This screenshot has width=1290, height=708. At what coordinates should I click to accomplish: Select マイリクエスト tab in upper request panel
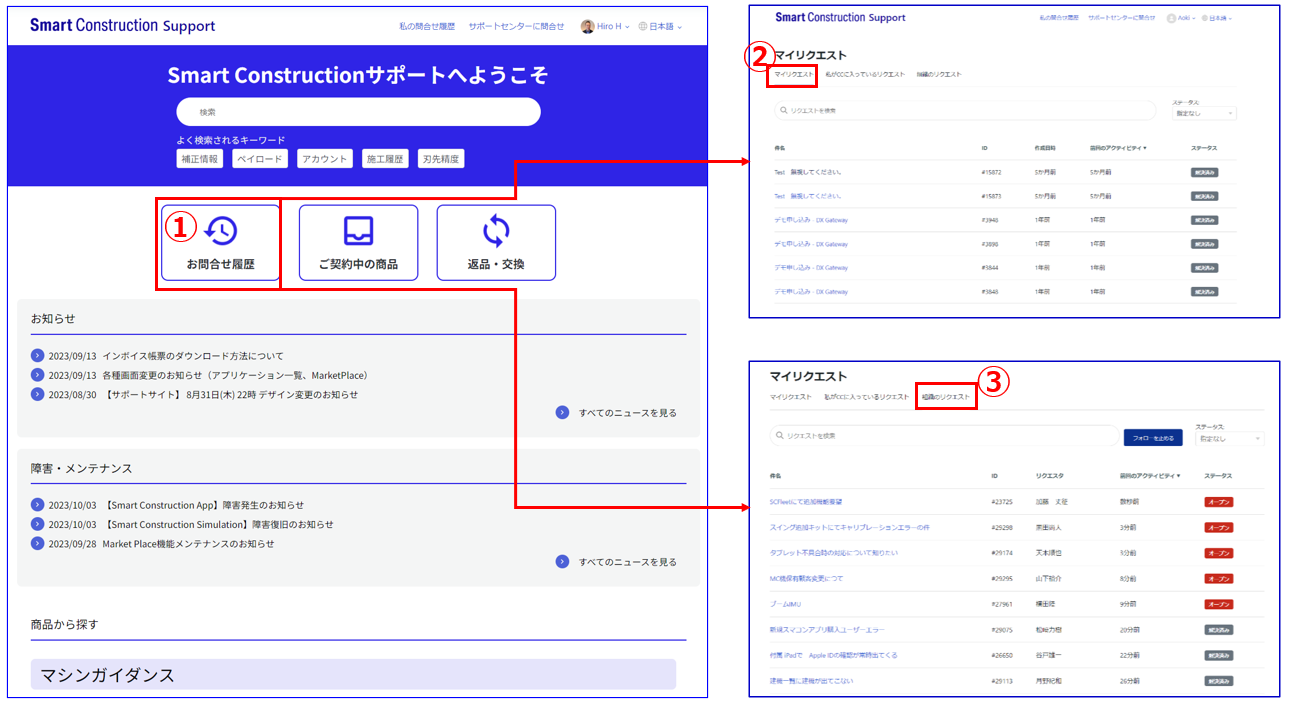pos(794,74)
